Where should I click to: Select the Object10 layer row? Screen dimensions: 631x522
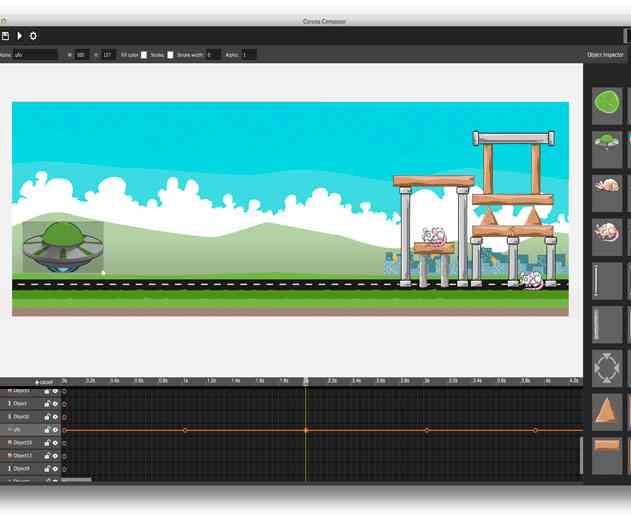tap(30, 443)
